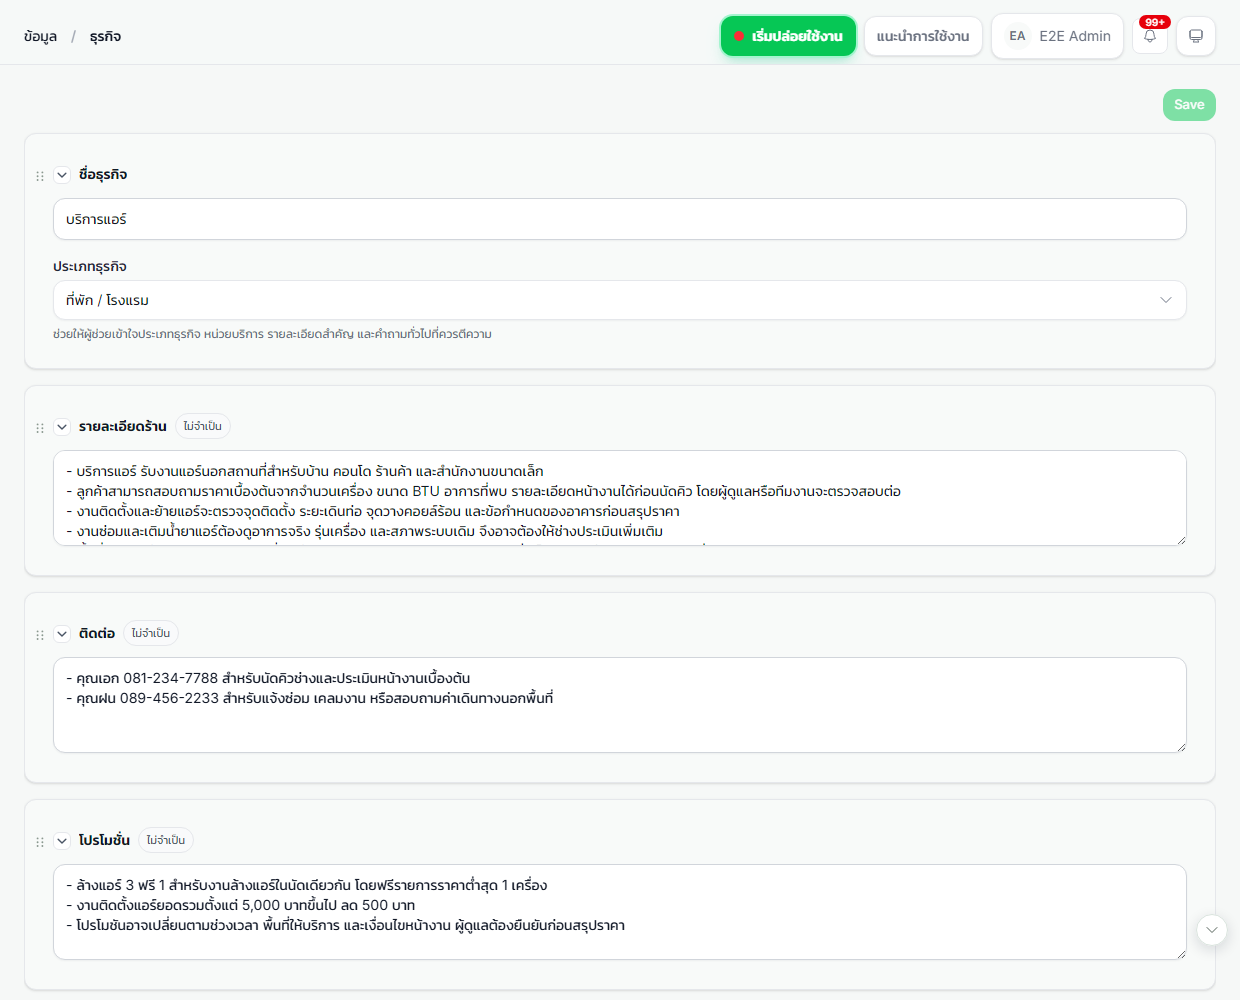Click the EA avatar badge
This screenshot has width=1240, height=1000.
[x=1017, y=36]
